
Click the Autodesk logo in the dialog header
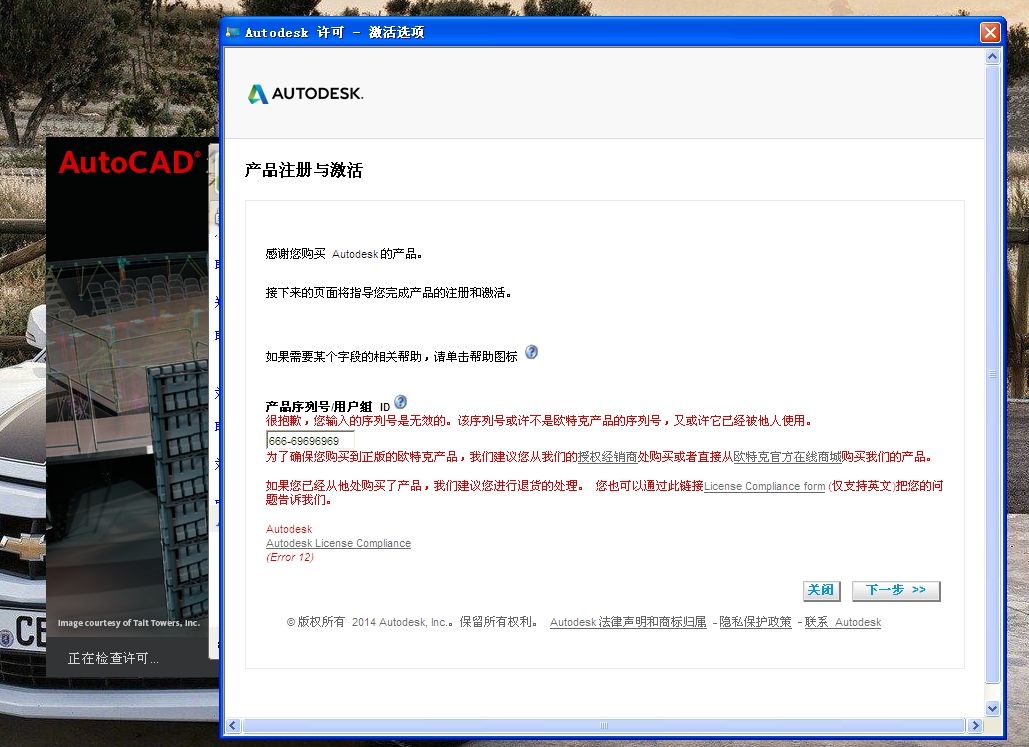click(x=305, y=94)
